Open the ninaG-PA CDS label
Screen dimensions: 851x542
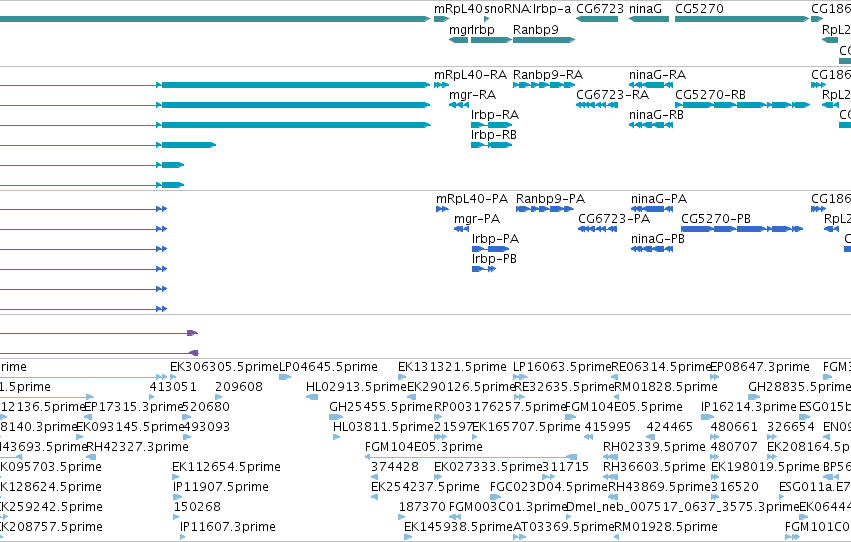659,199
